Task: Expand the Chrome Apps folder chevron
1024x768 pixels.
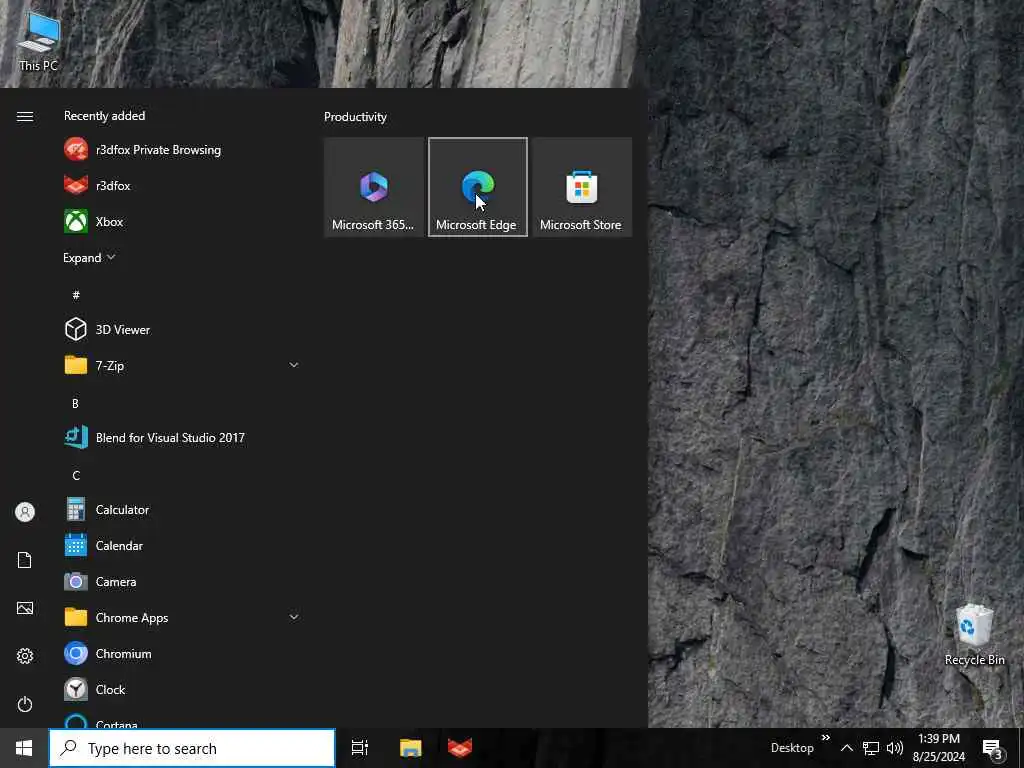Action: (x=294, y=617)
